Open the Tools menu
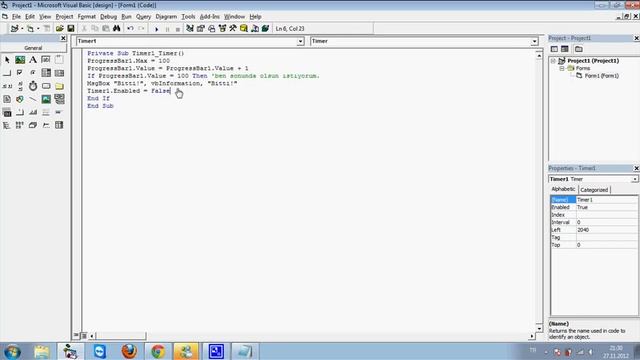Screen dimensions: 640x360 click(x=188, y=17)
